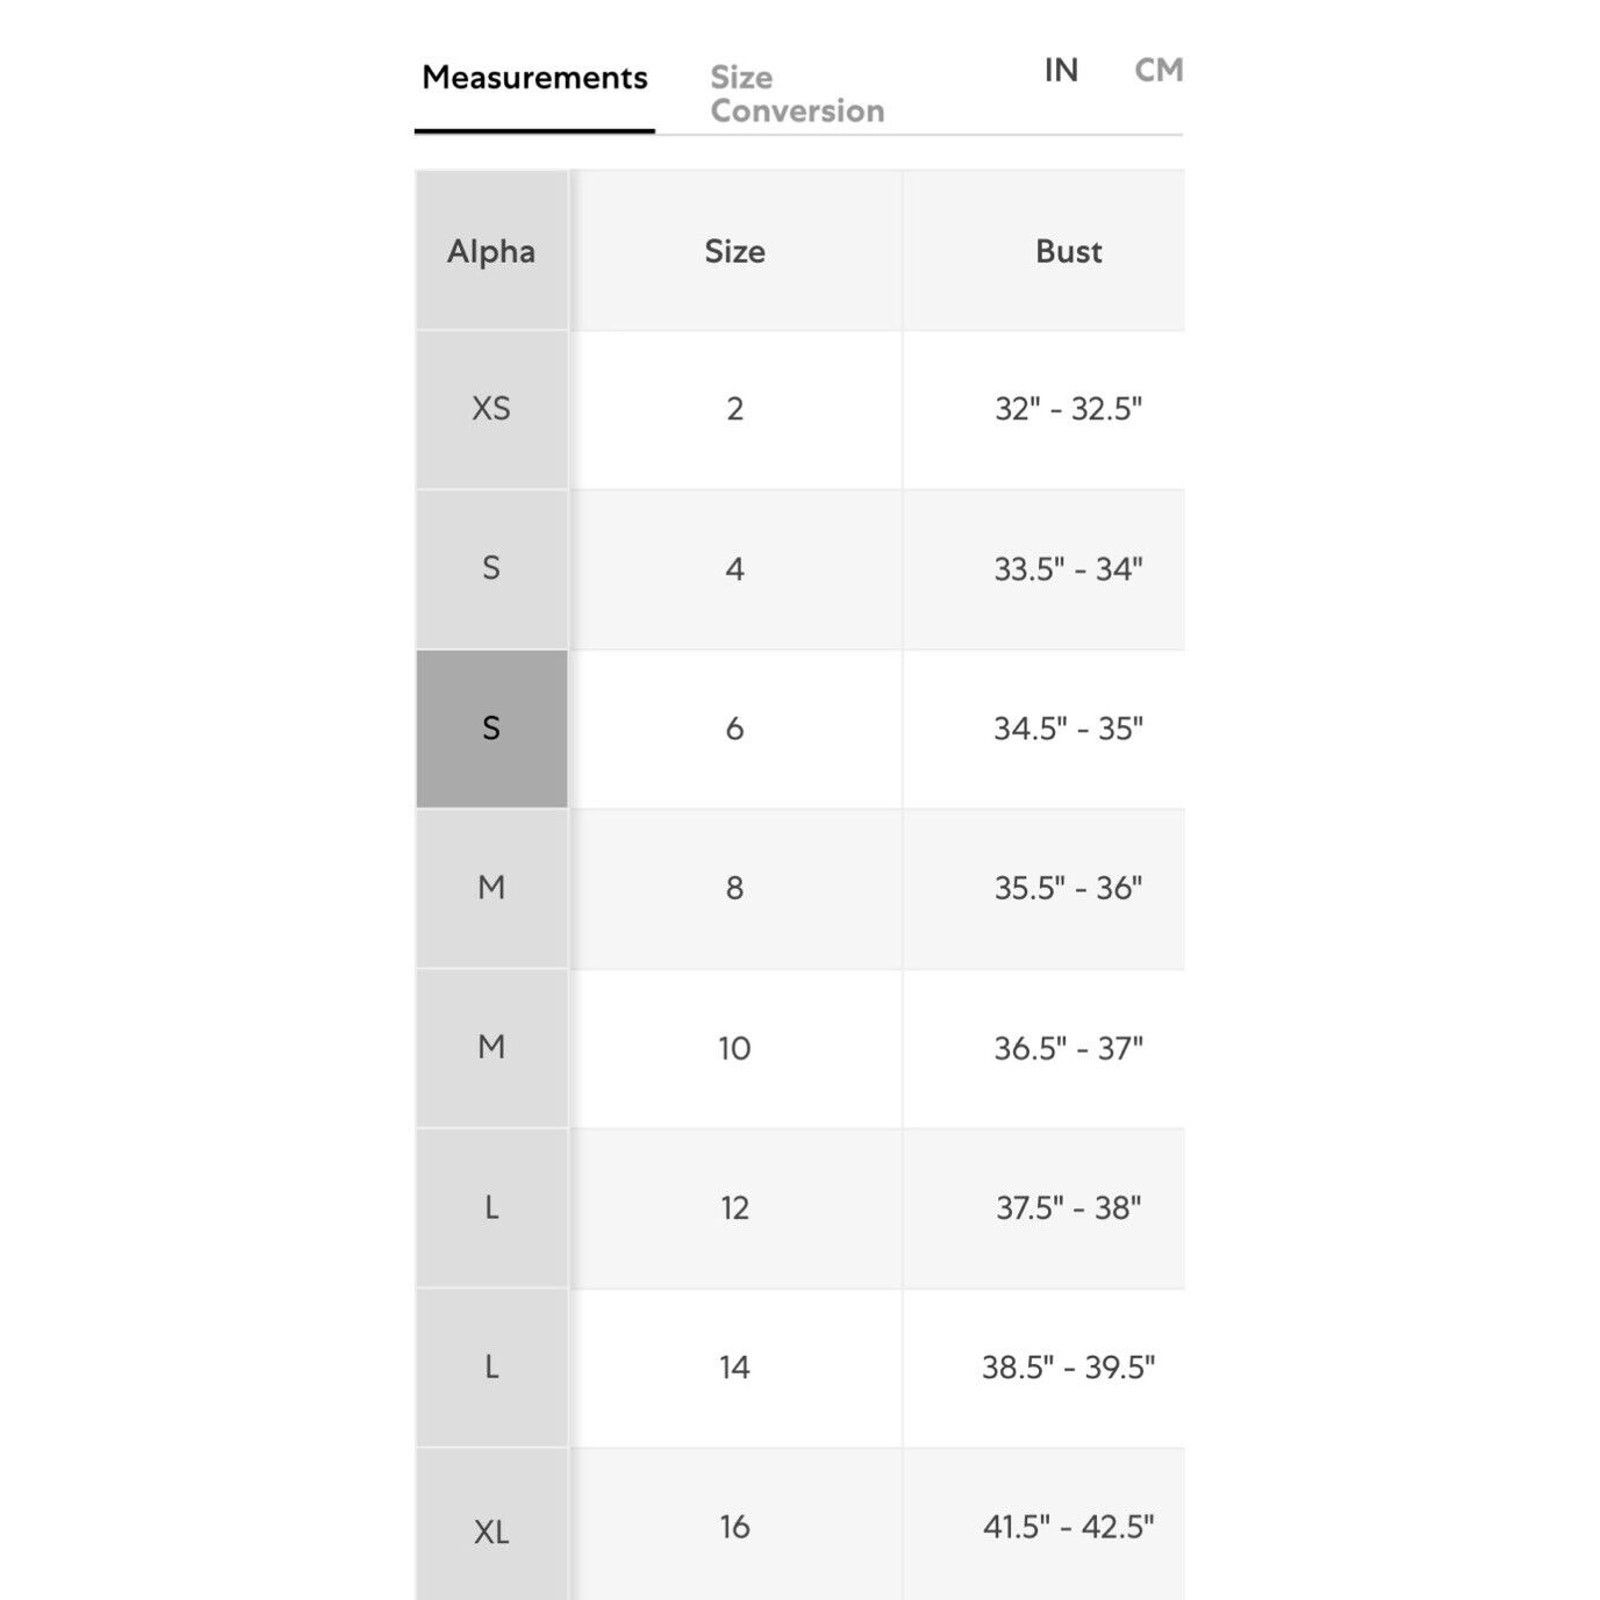Click size 2 cell

click(x=735, y=409)
